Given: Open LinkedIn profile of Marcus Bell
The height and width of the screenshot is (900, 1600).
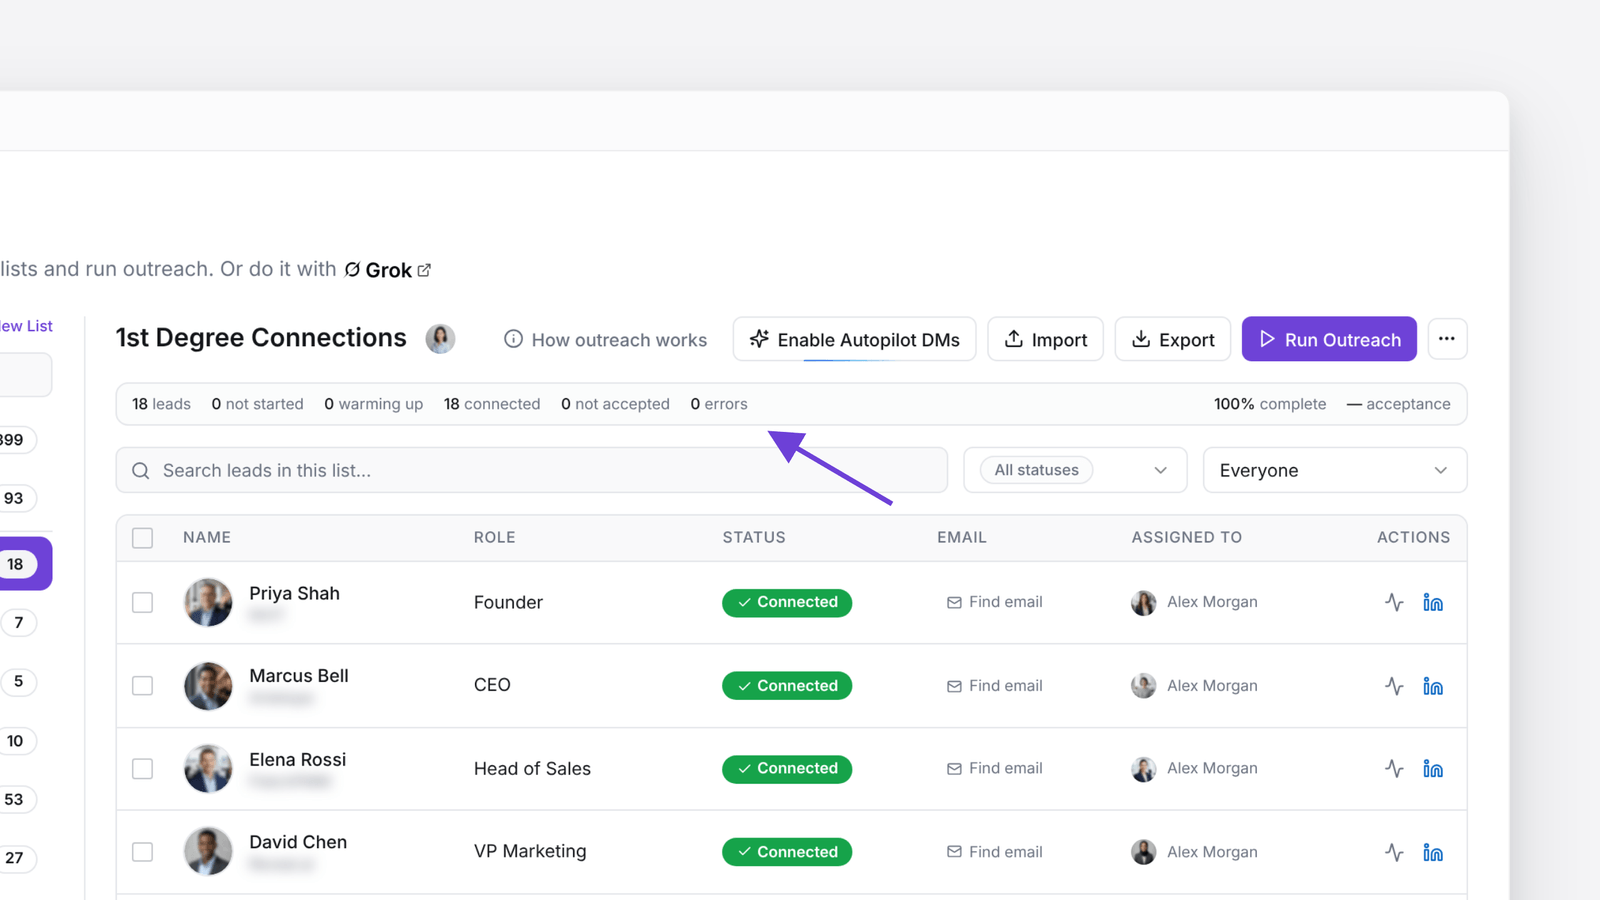Looking at the screenshot, I should tap(1433, 686).
